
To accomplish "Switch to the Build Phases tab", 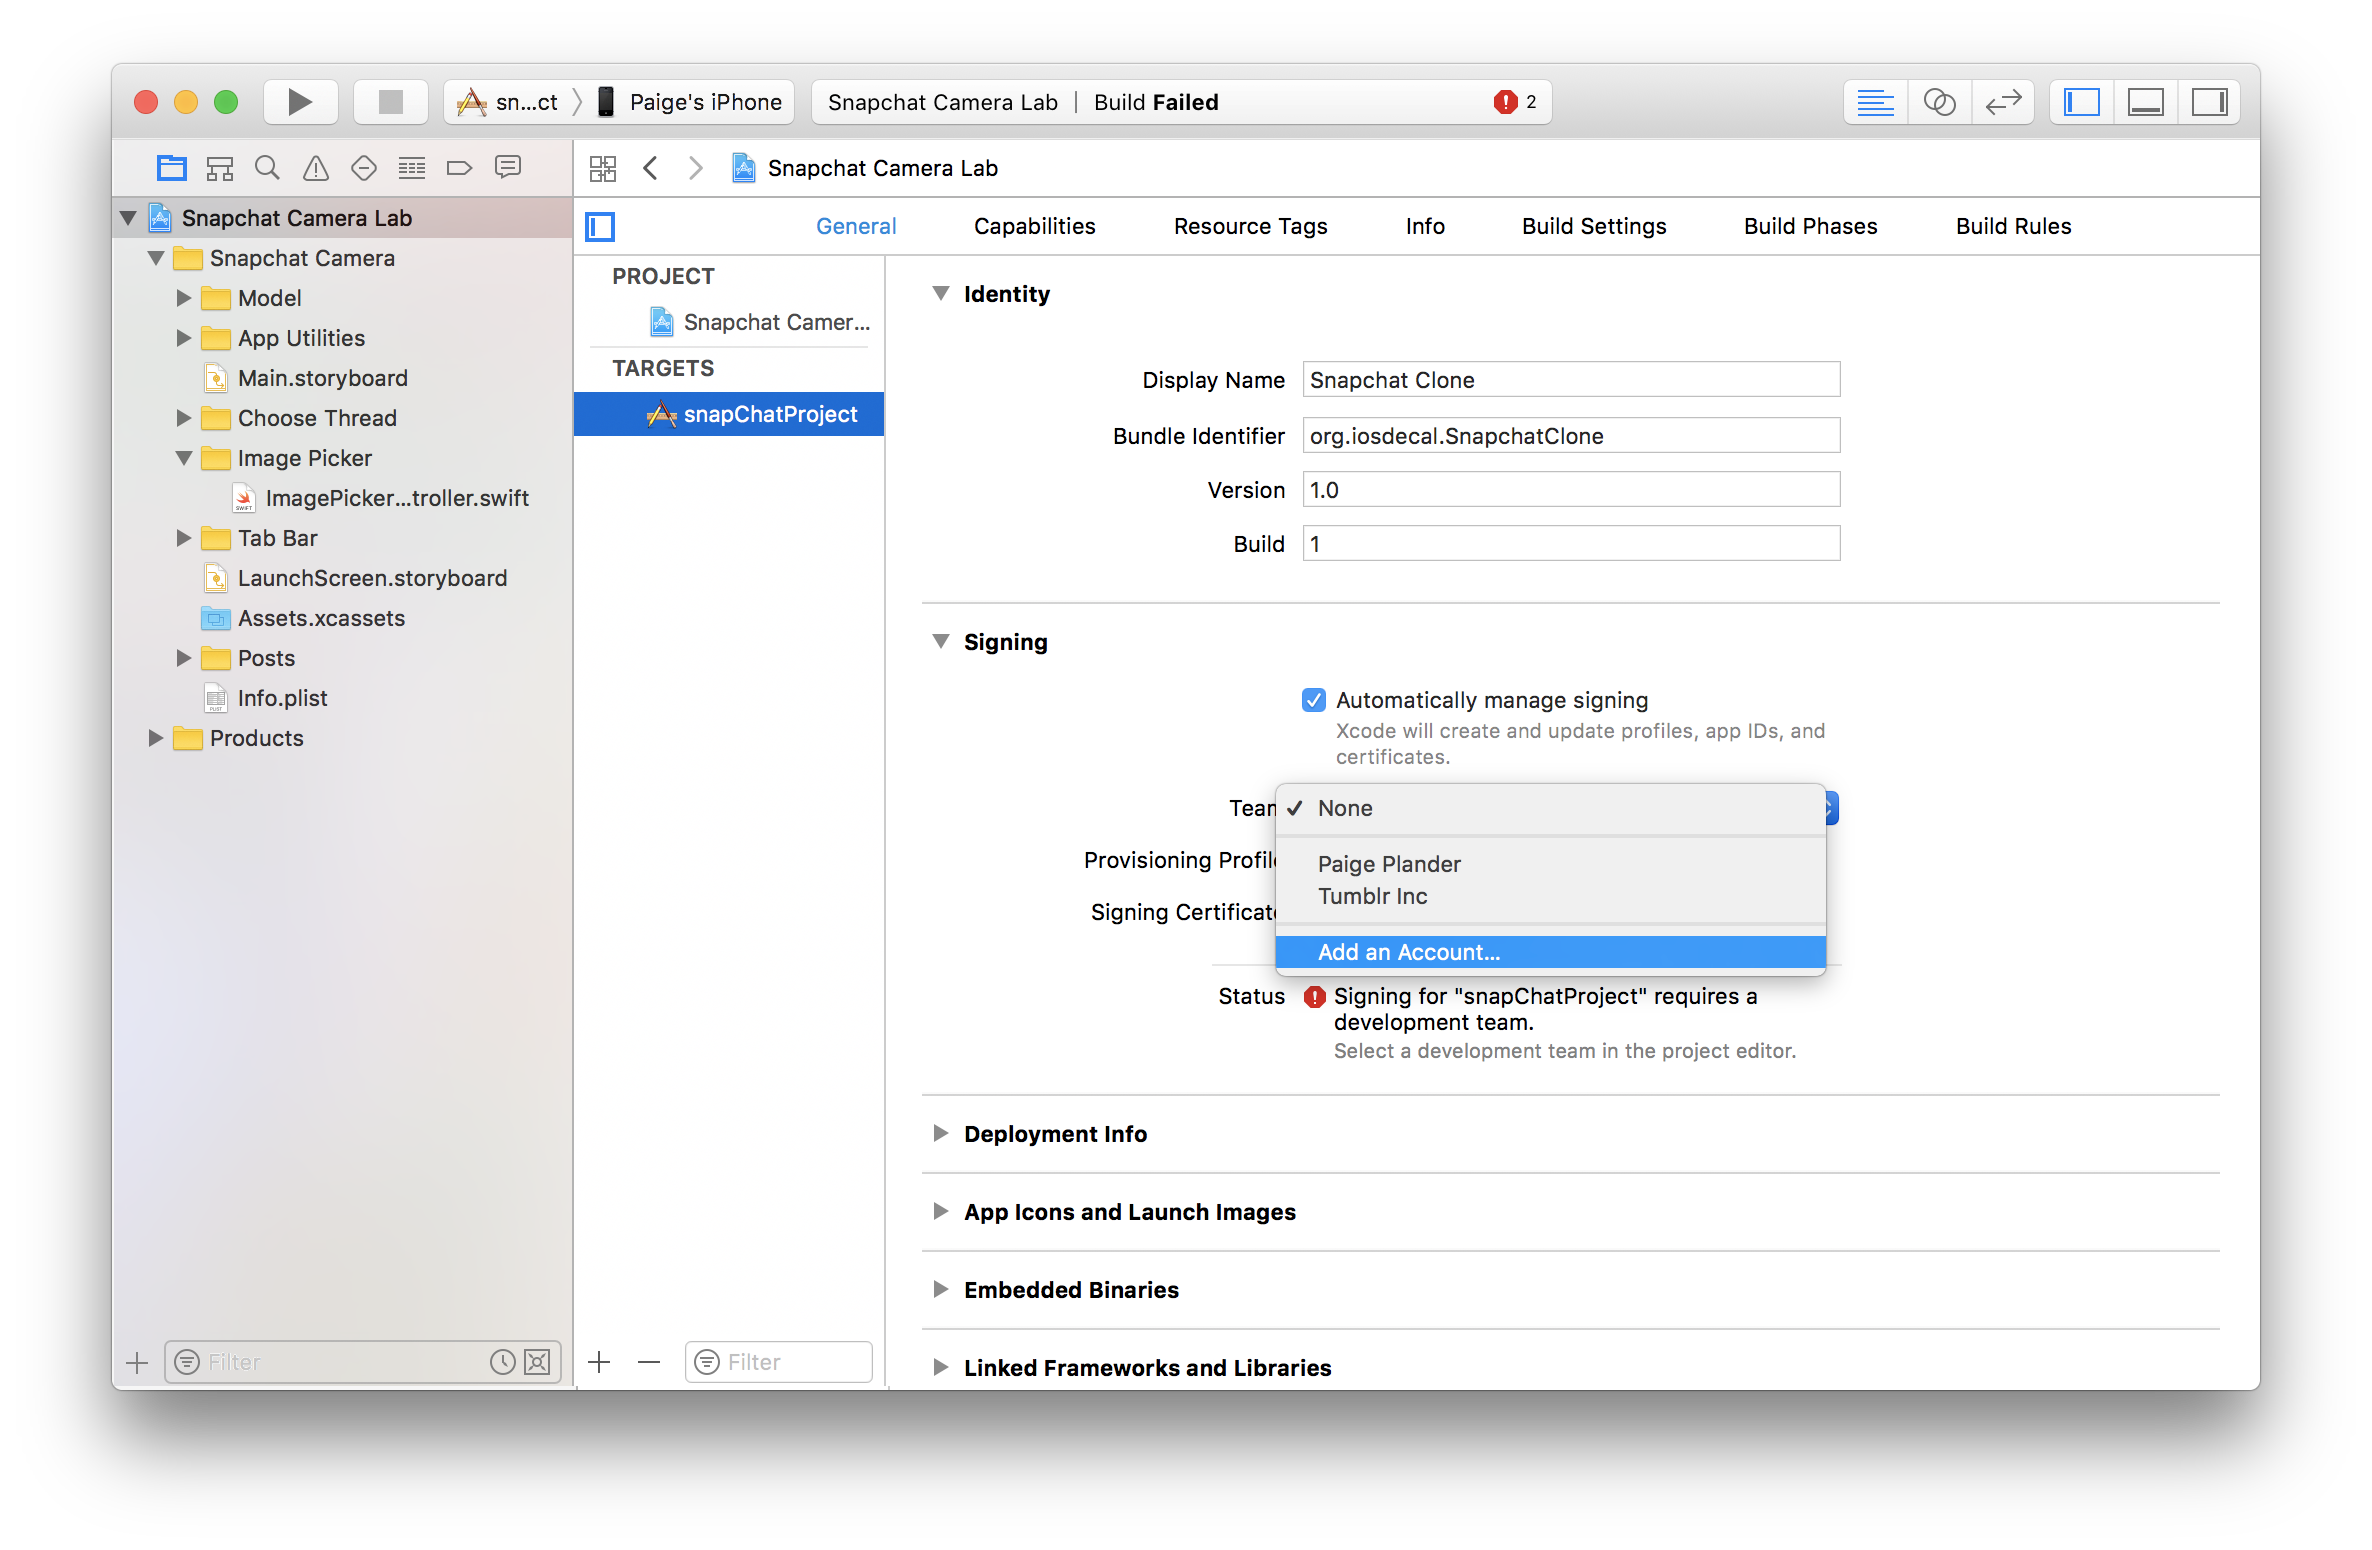I will [x=1810, y=226].
